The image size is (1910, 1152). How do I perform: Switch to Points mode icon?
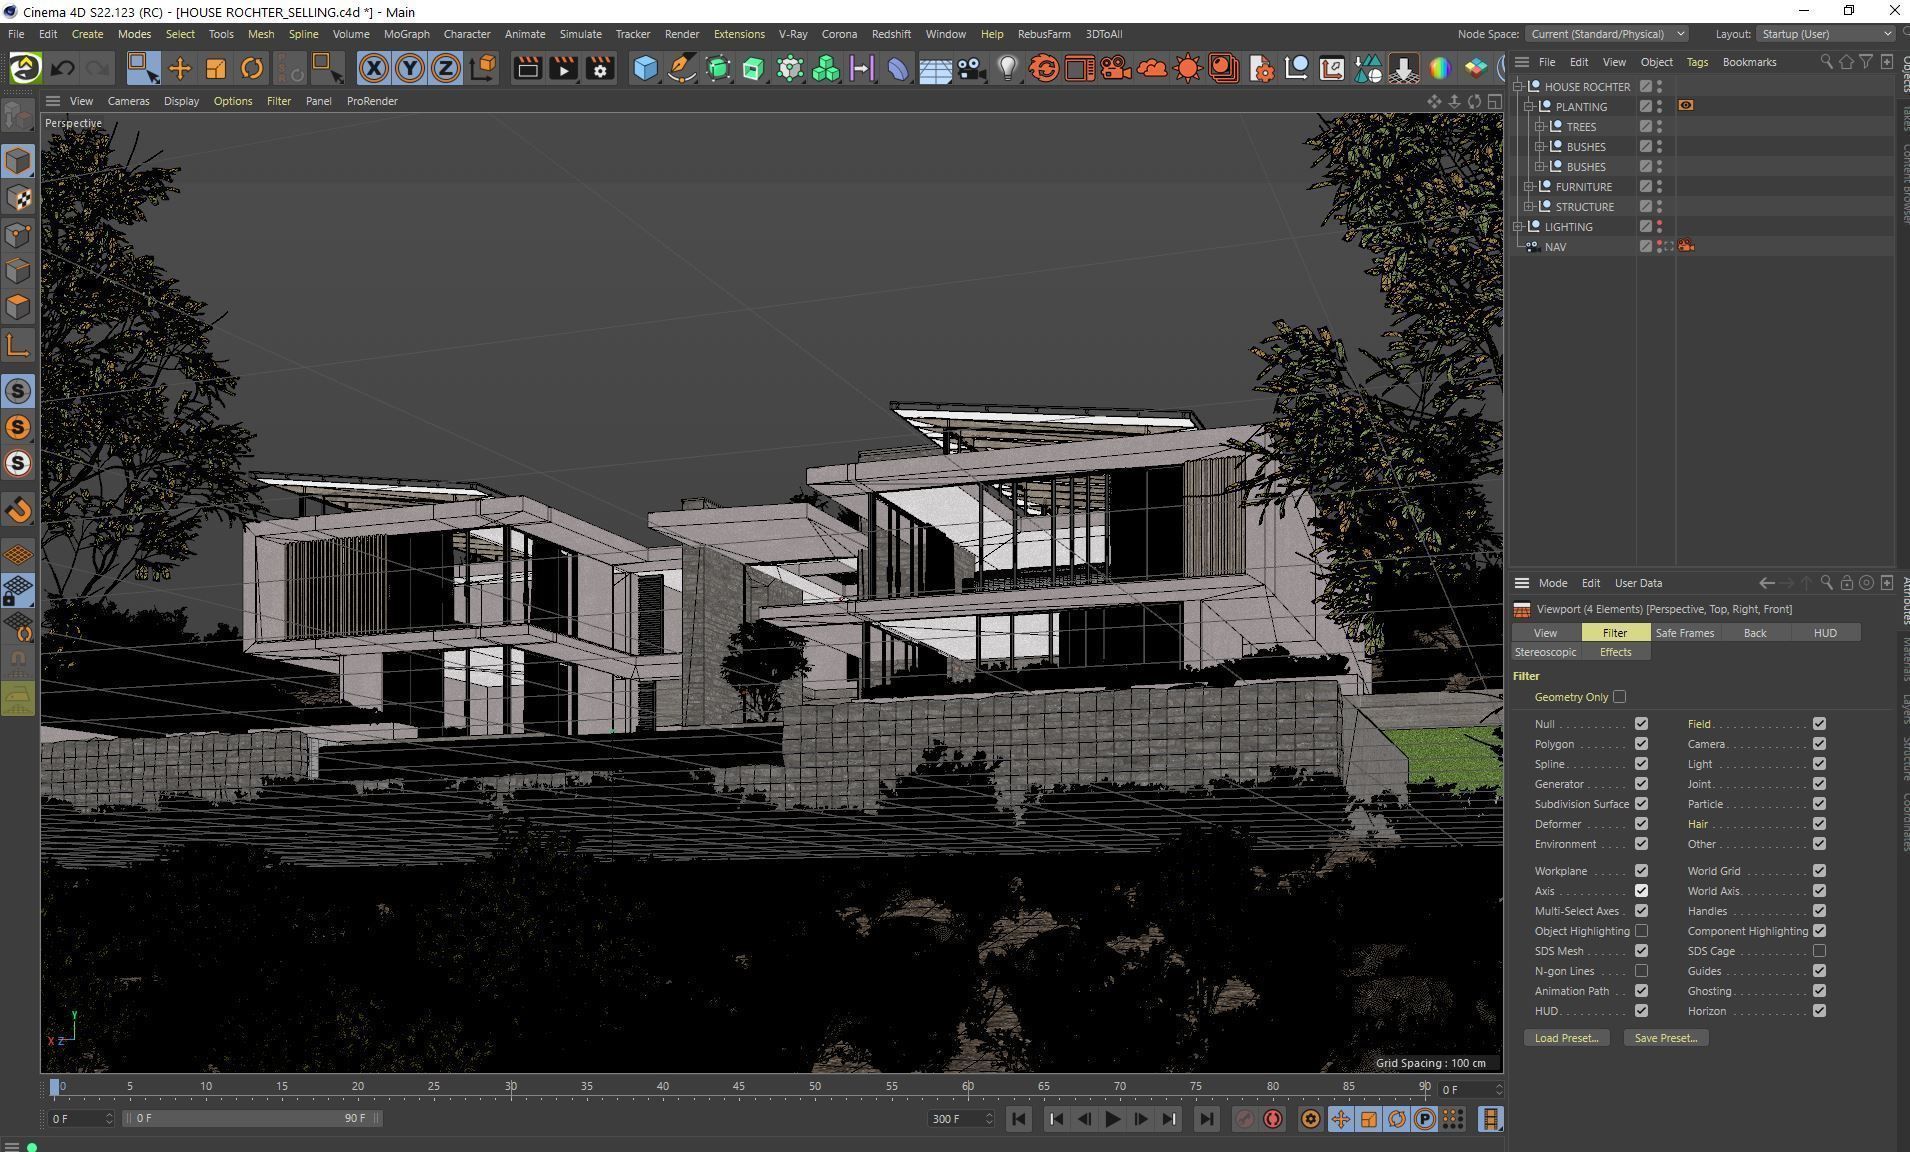tap(18, 235)
